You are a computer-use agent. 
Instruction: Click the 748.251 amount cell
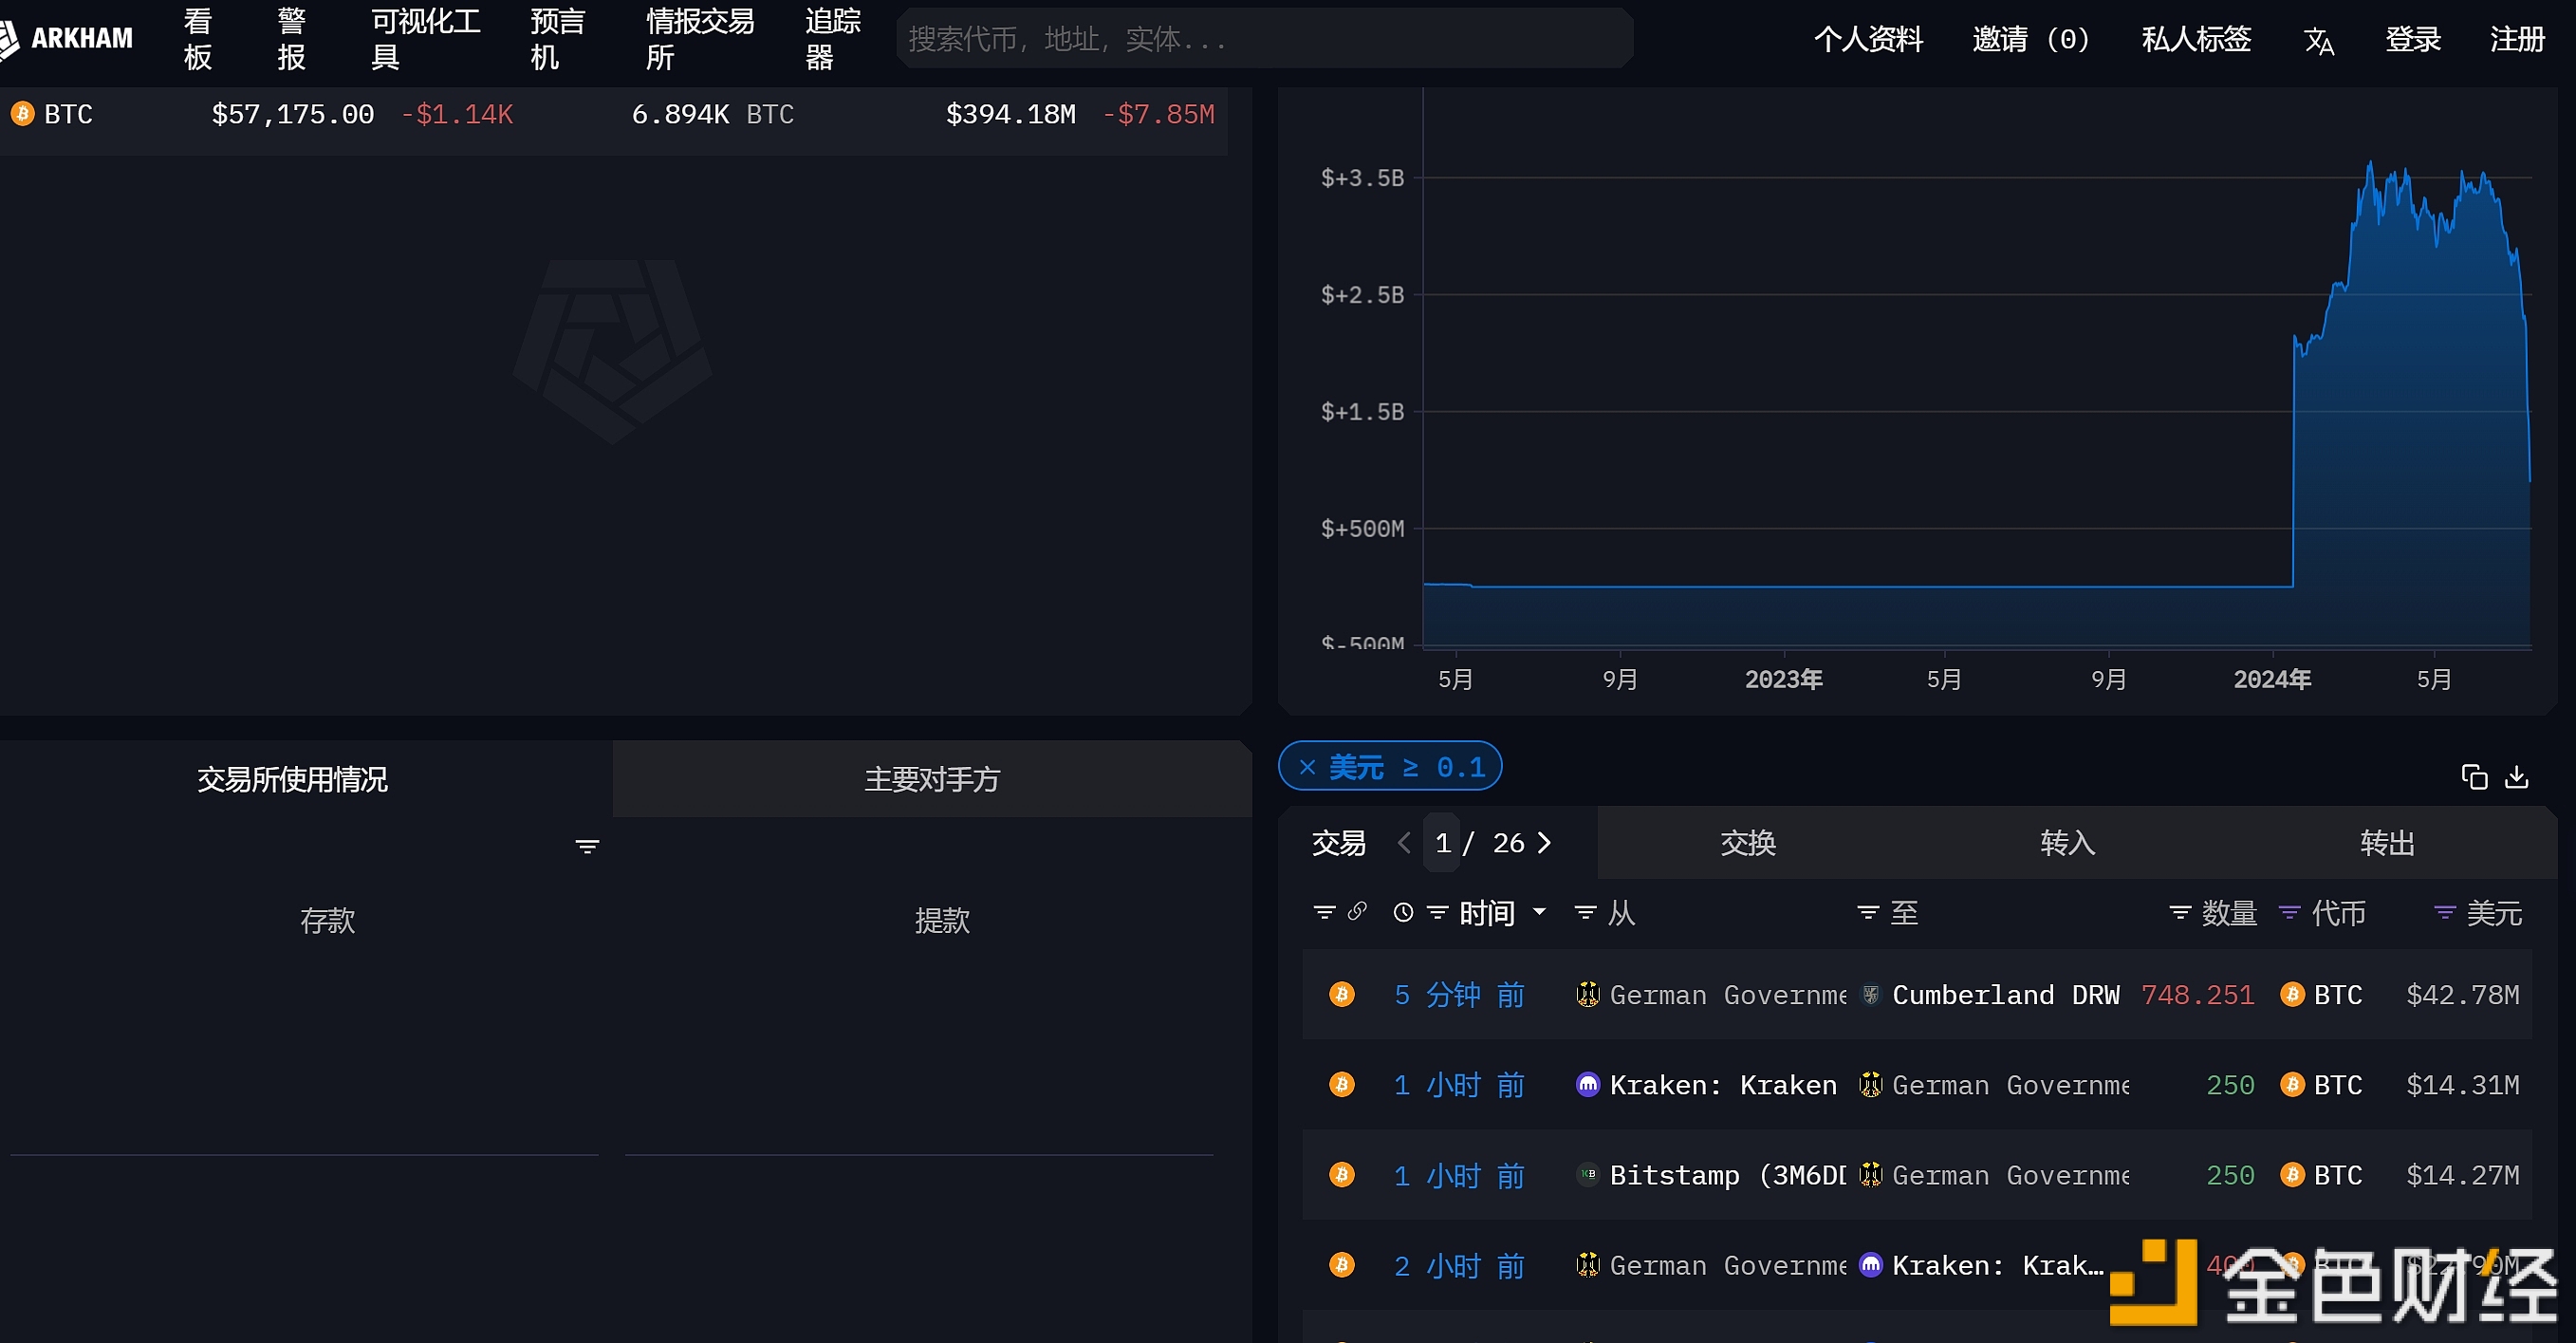pyautogui.click(x=2197, y=994)
